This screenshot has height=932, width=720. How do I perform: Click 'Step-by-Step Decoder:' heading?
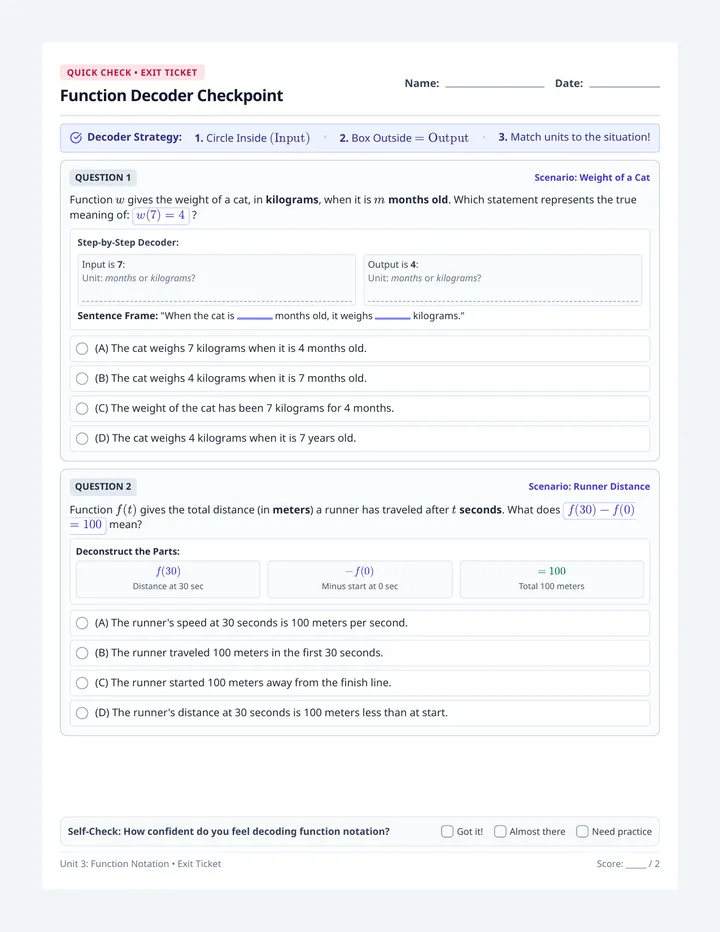click(x=128, y=243)
